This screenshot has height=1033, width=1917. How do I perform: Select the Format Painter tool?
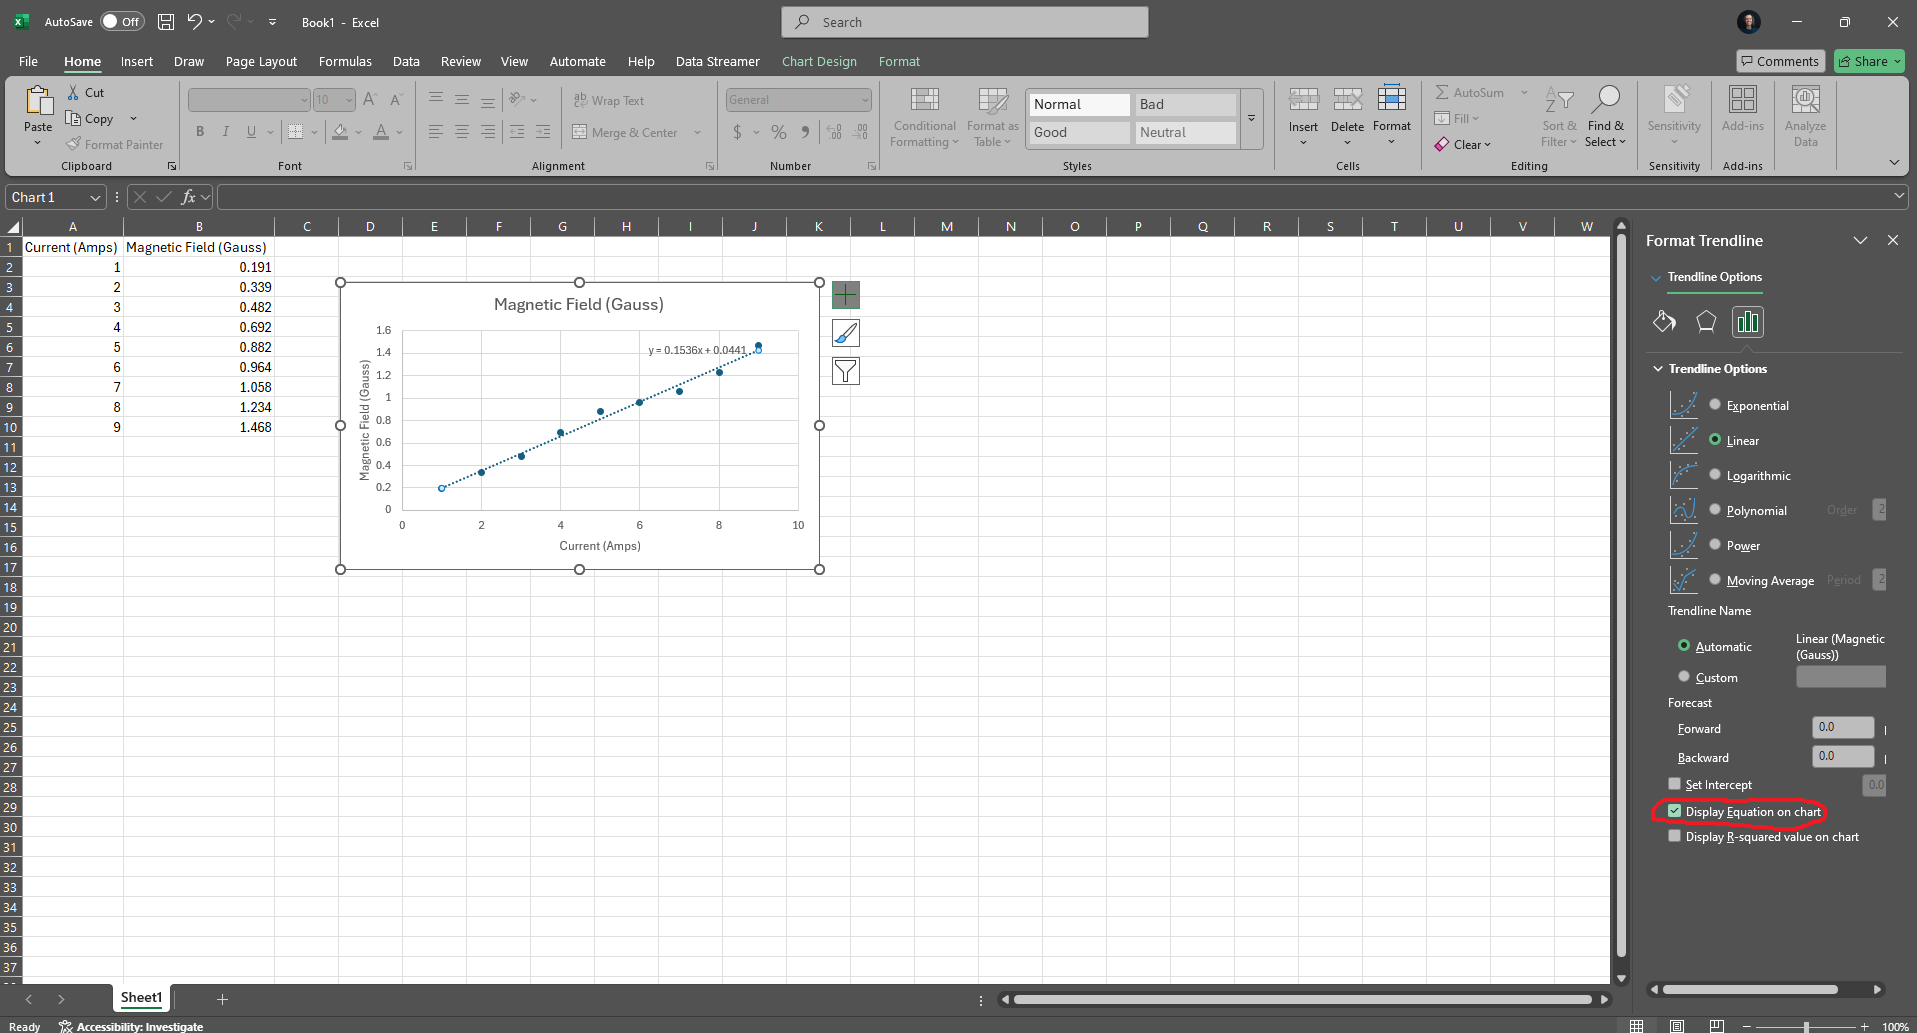point(114,144)
